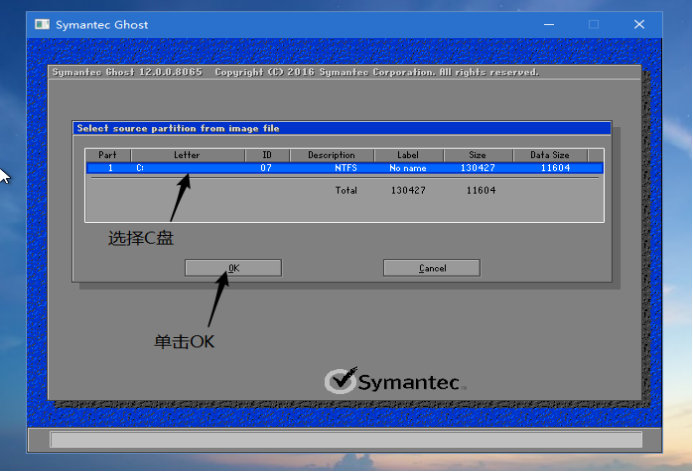Click the Part column header
The width and height of the screenshot is (693, 472).
coord(107,155)
